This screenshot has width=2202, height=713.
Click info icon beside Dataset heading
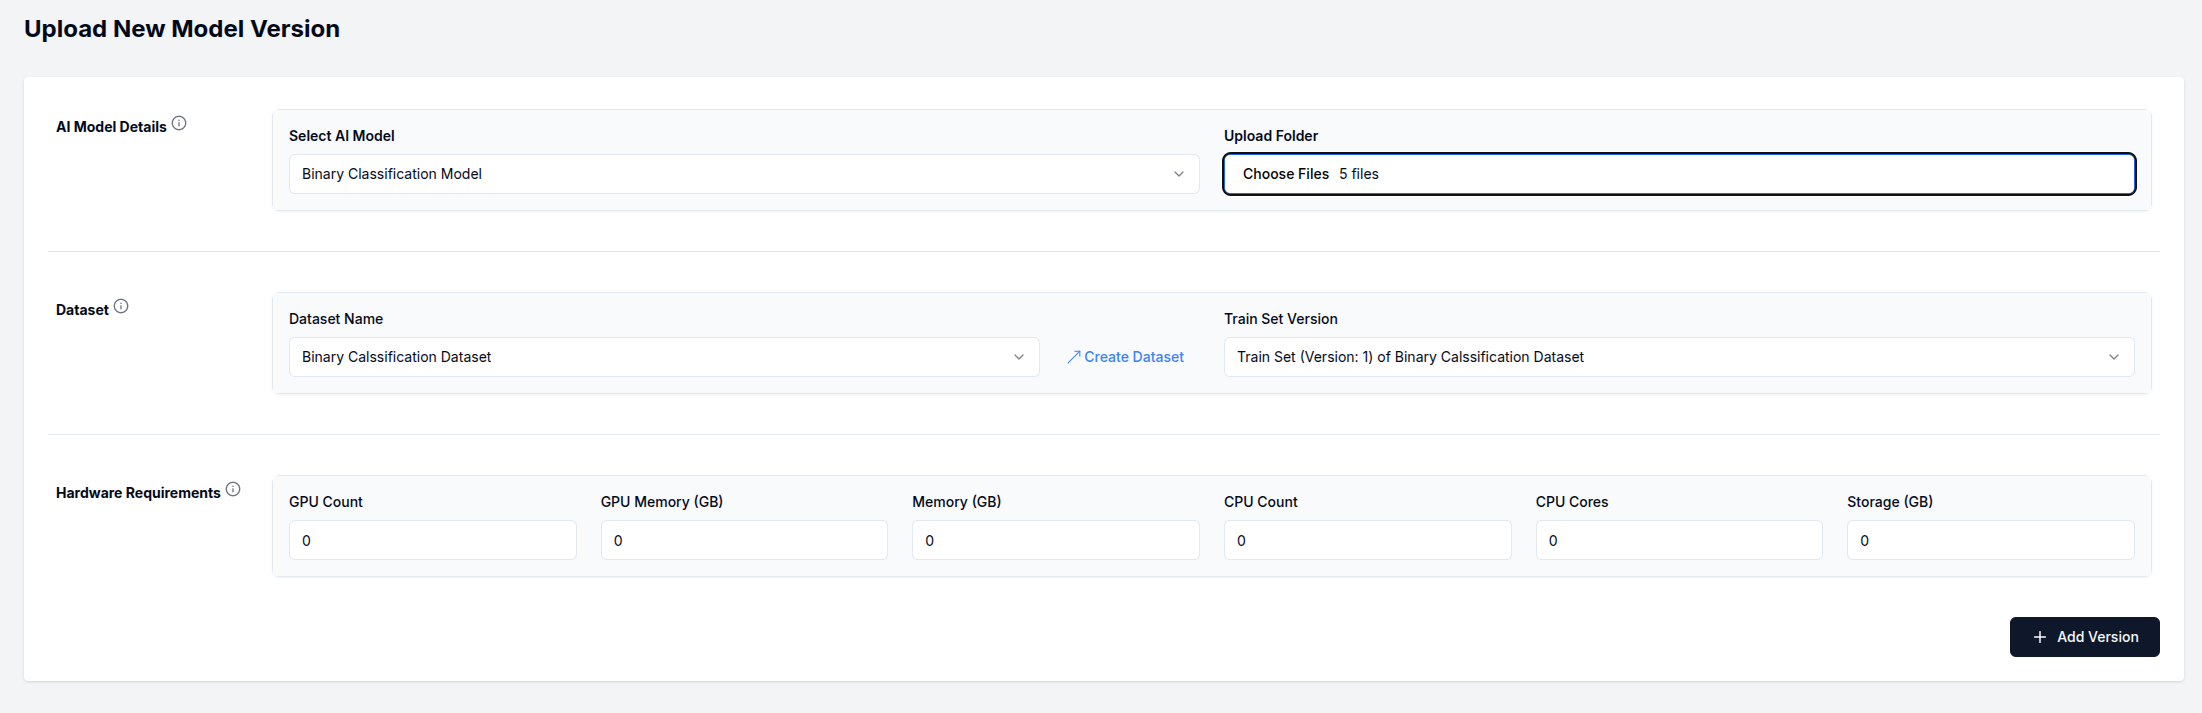pos(121,306)
